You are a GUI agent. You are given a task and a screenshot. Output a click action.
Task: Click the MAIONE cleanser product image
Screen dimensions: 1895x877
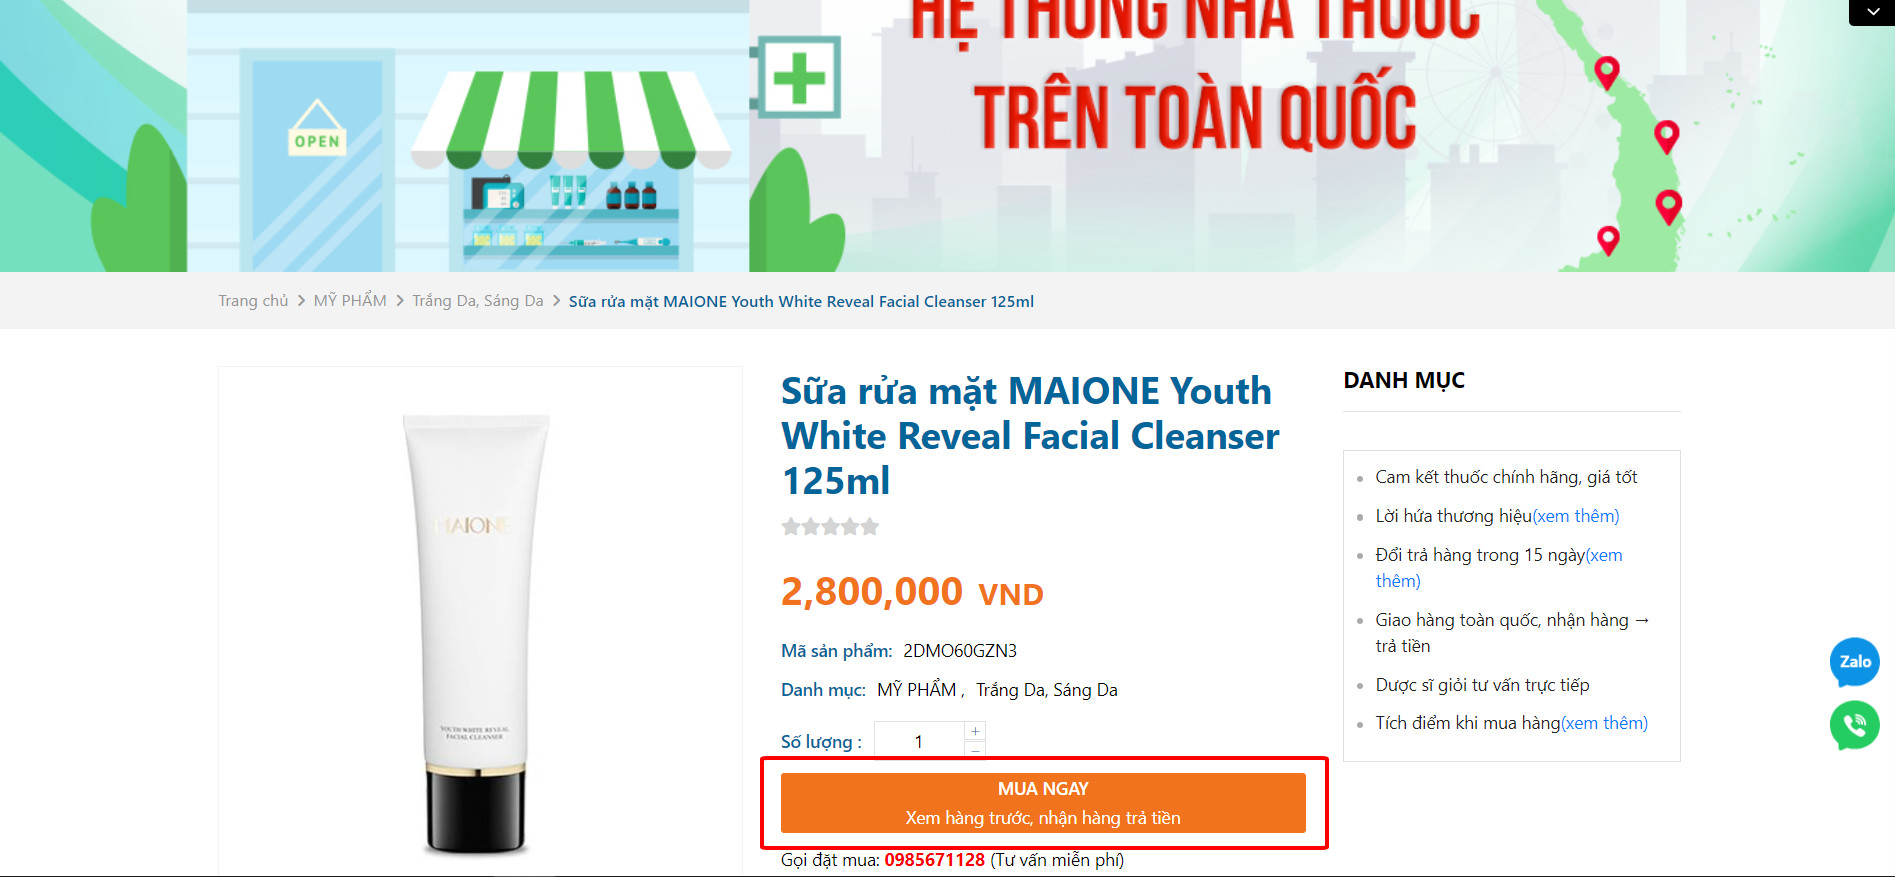[x=478, y=632]
